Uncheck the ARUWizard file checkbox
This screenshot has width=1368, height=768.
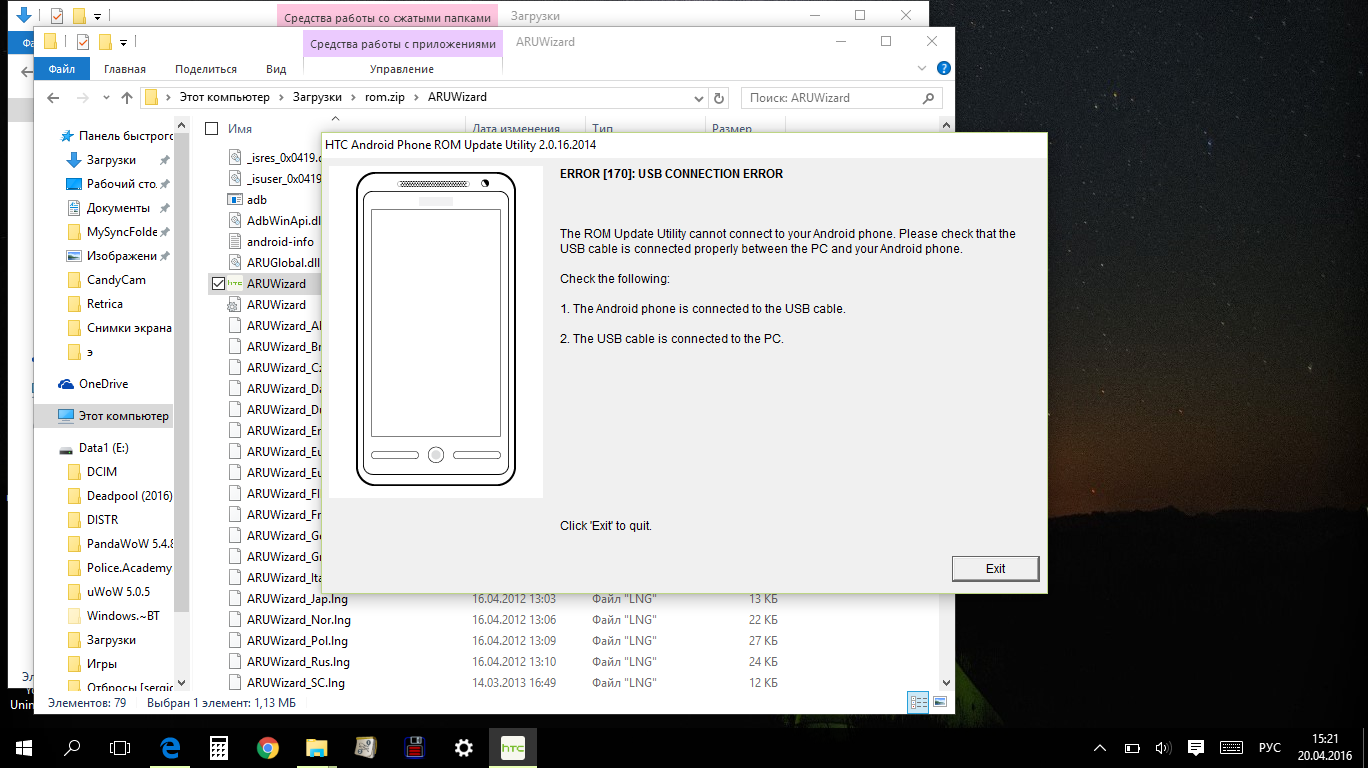point(218,284)
